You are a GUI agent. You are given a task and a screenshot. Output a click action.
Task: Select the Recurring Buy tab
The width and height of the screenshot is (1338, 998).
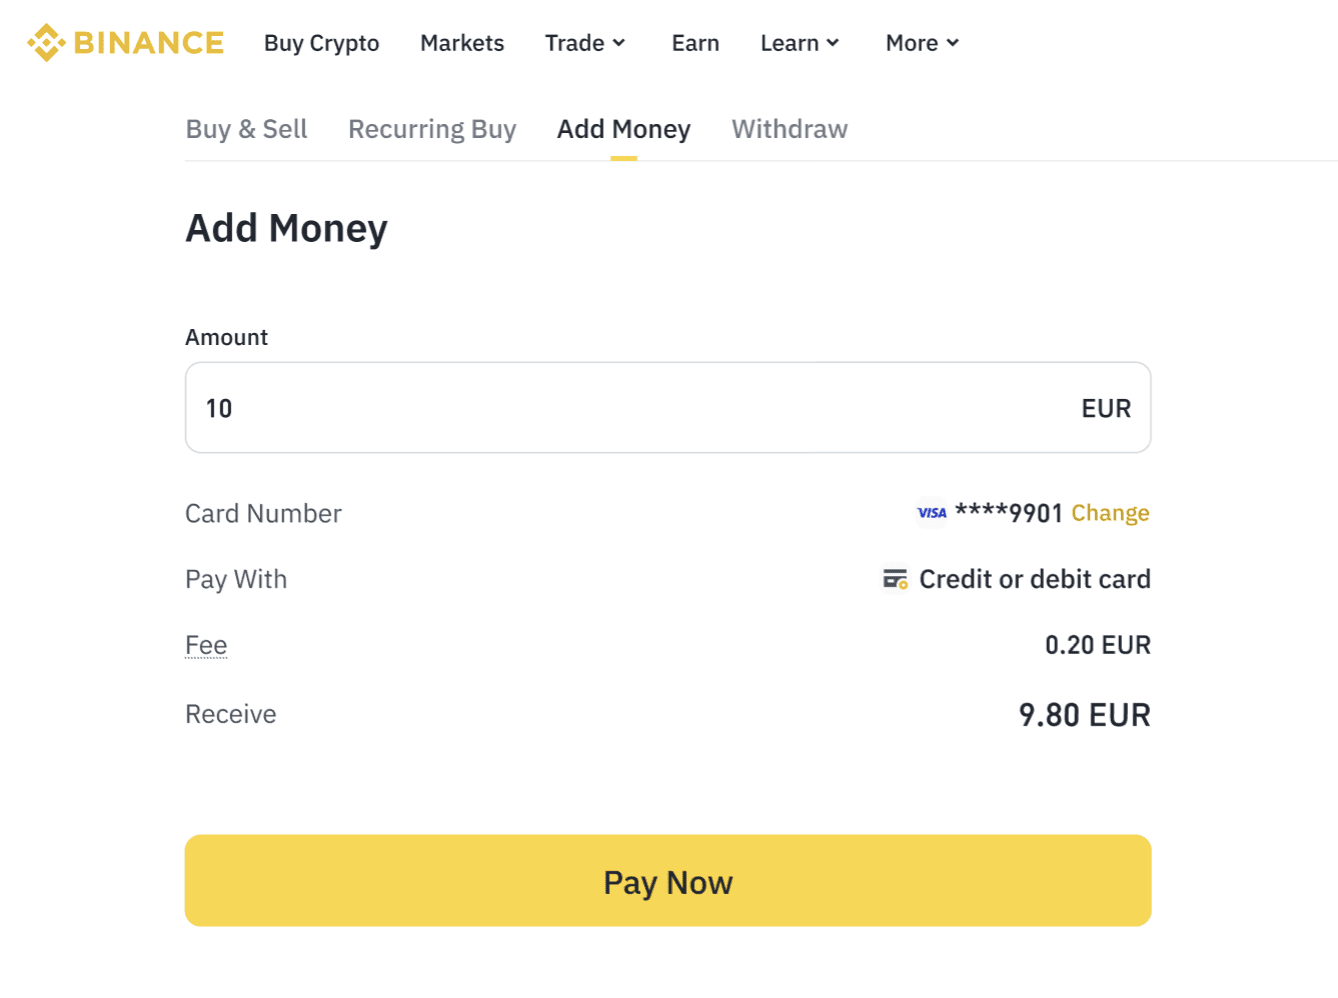pos(432,129)
